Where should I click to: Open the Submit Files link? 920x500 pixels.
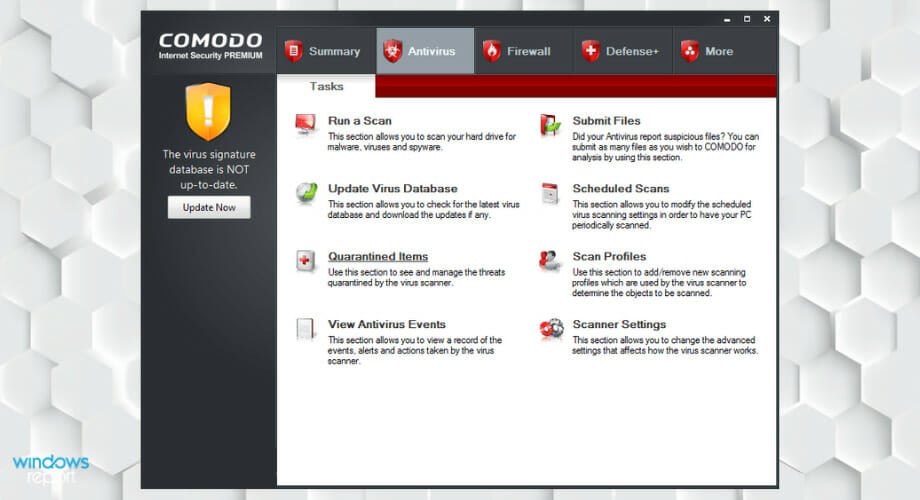pos(607,120)
